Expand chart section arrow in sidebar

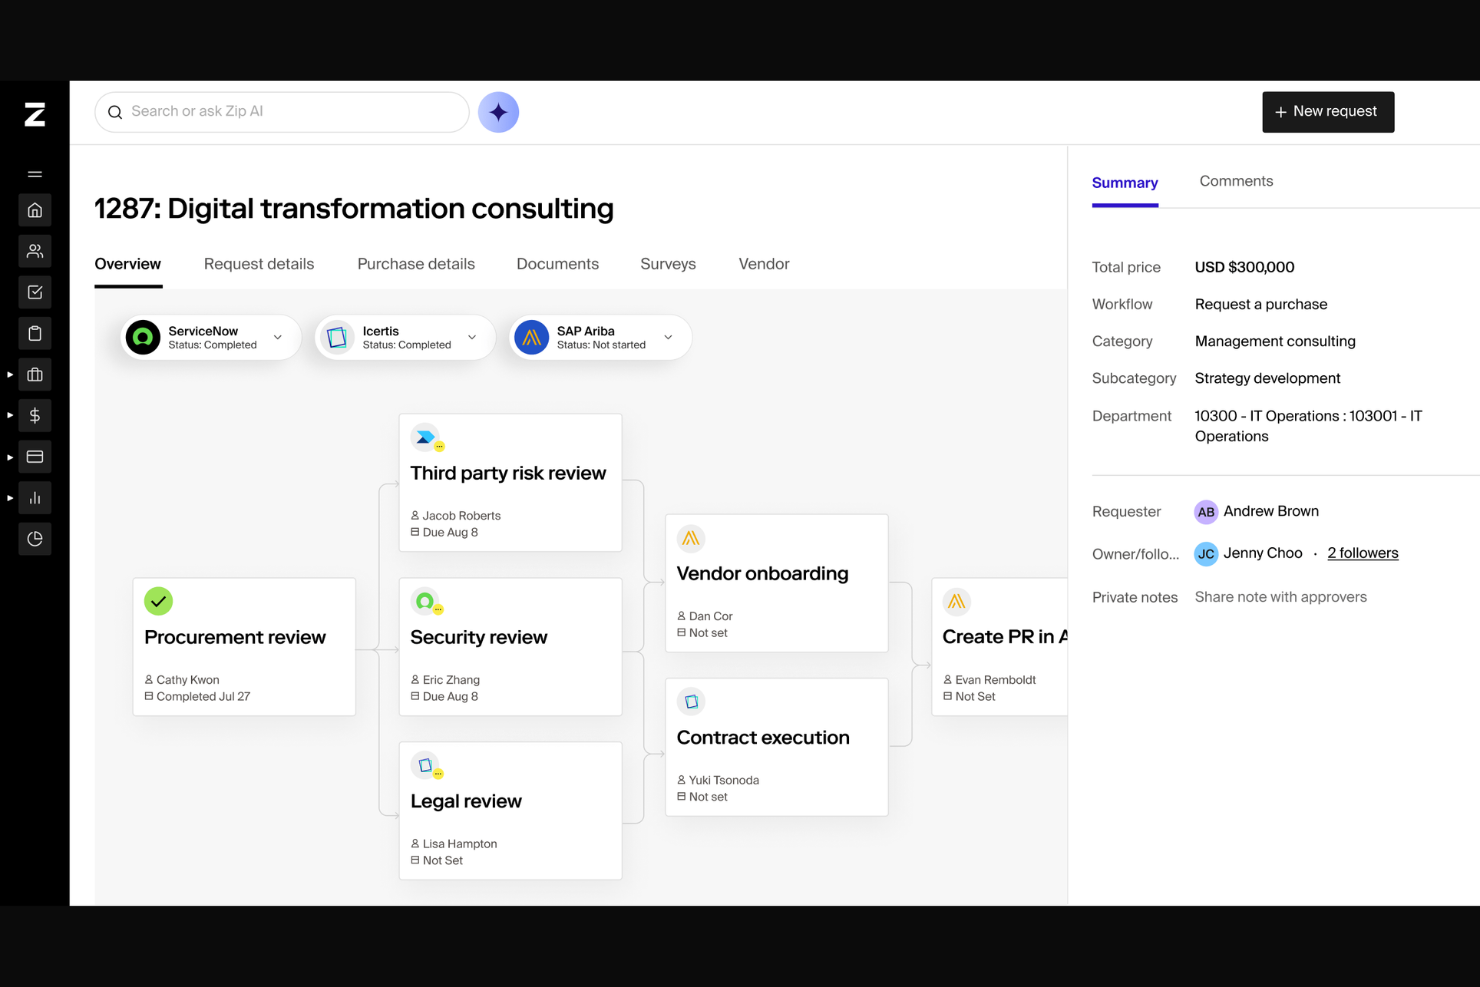point(10,498)
